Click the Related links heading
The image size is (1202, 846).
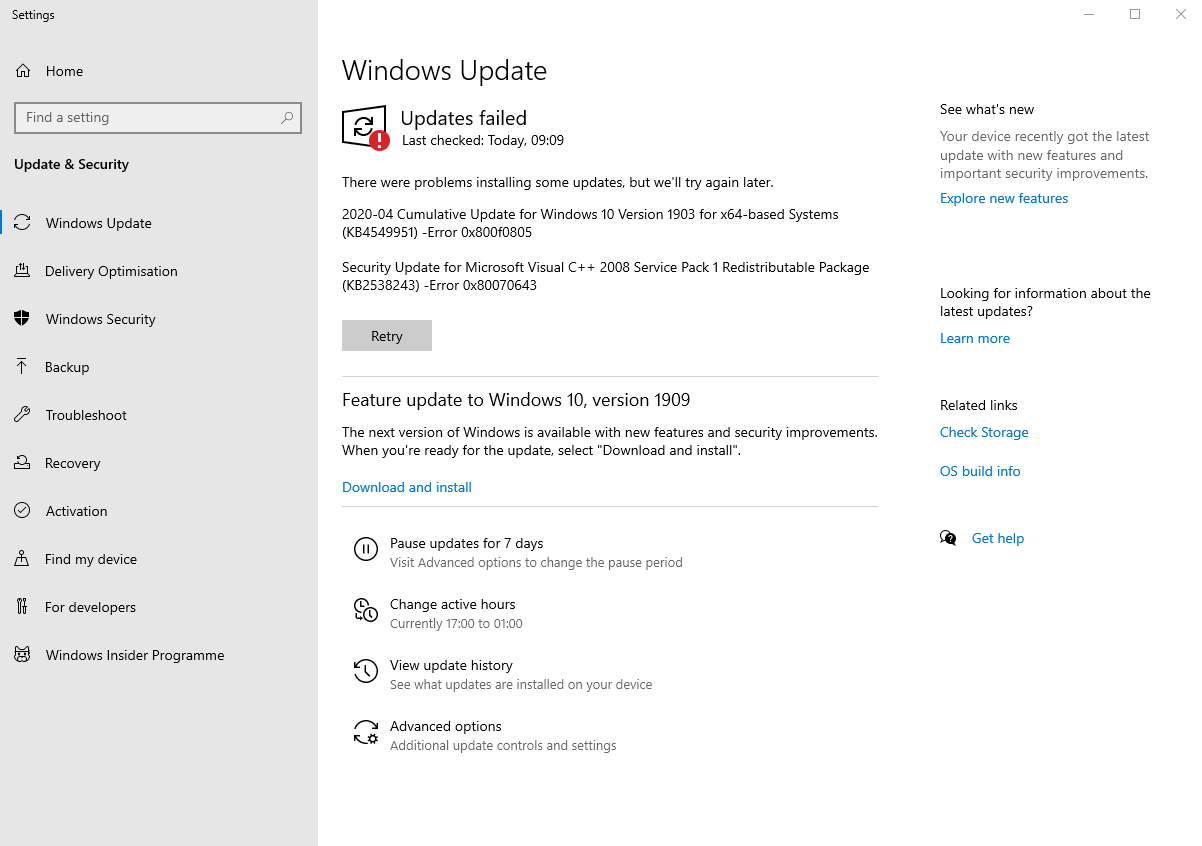pyautogui.click(x=979, y=405)
